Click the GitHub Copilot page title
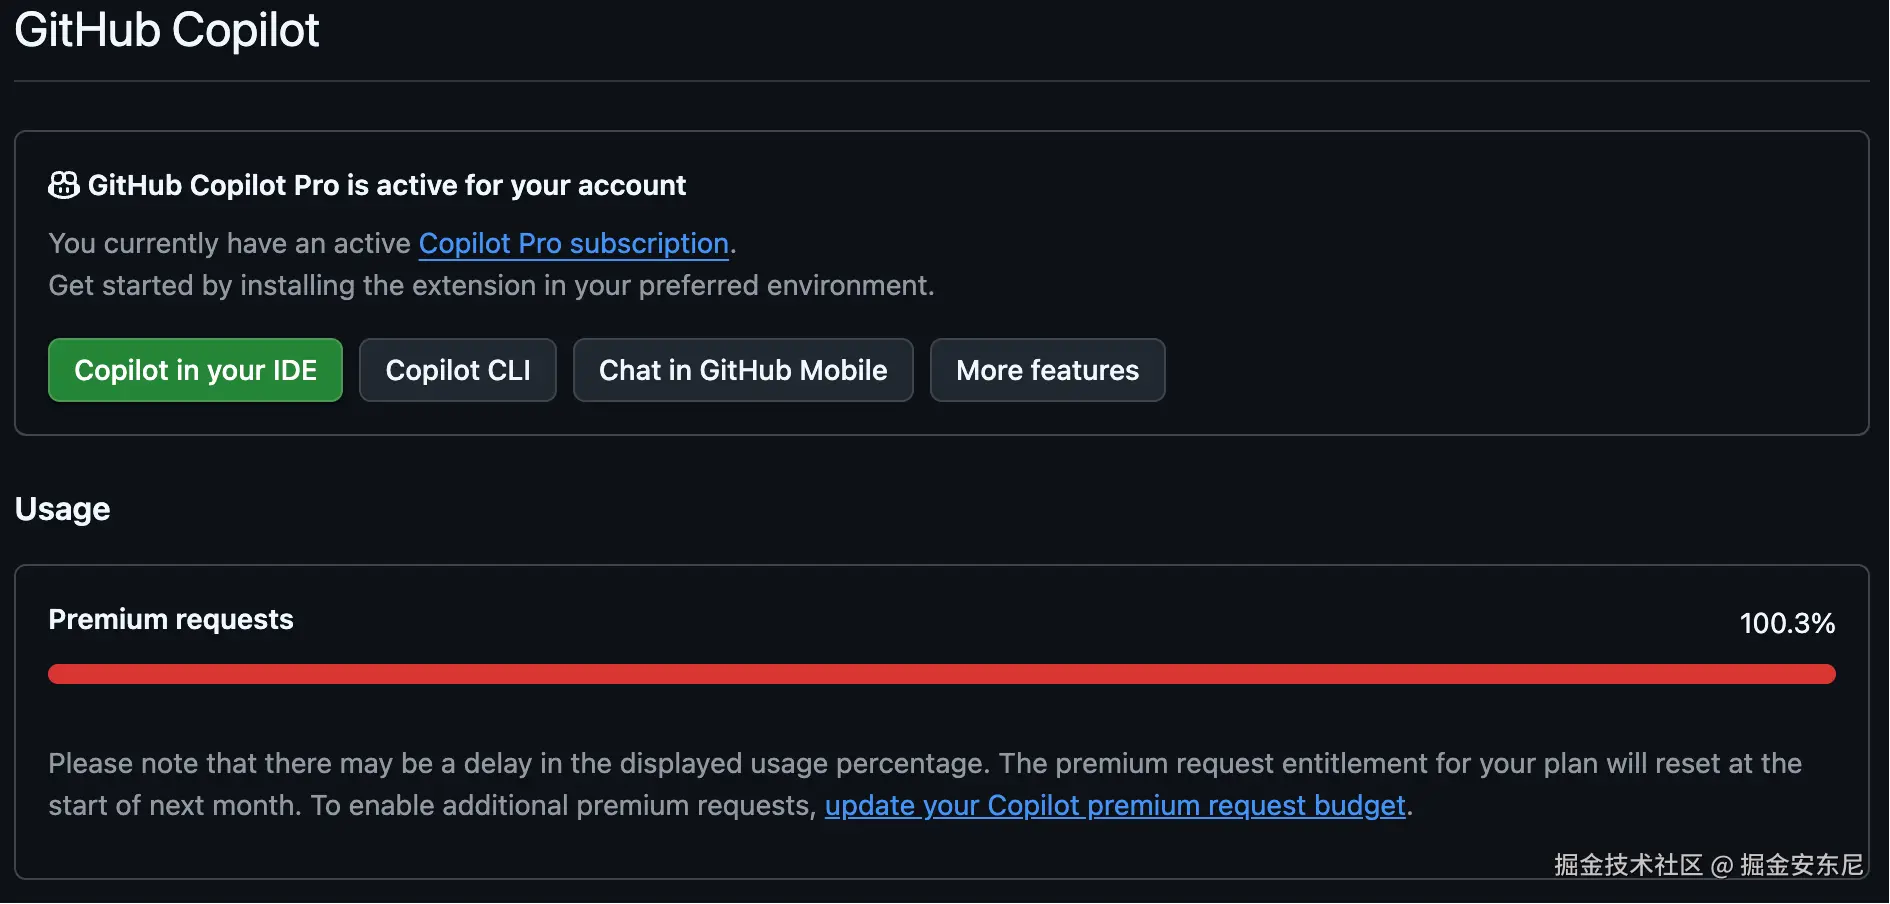This screenshot has width=1890, height=904. pos(167,30)
